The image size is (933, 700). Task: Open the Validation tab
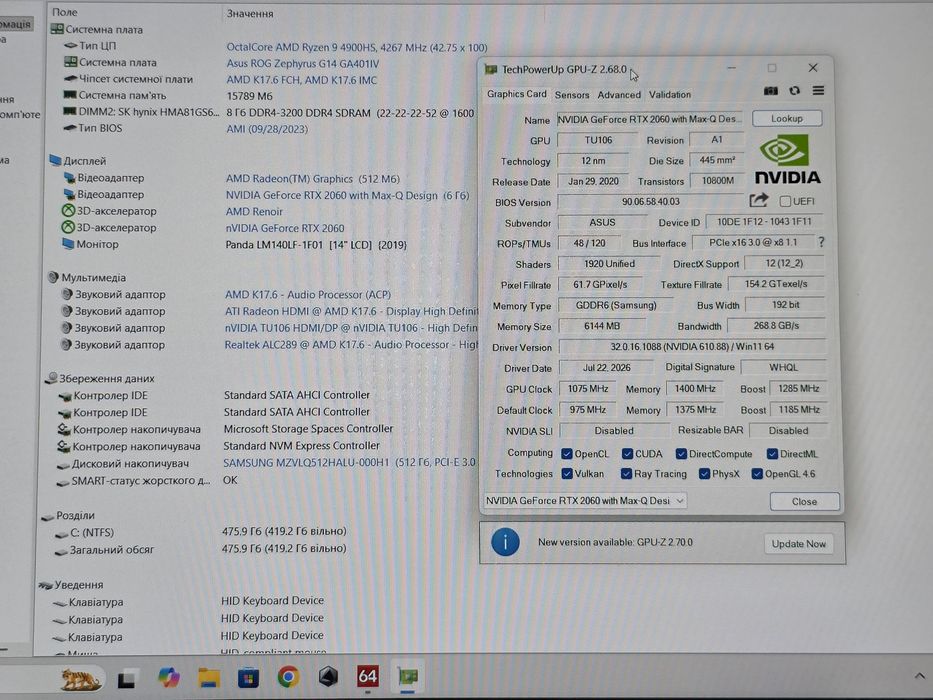(x=670, y=95)
